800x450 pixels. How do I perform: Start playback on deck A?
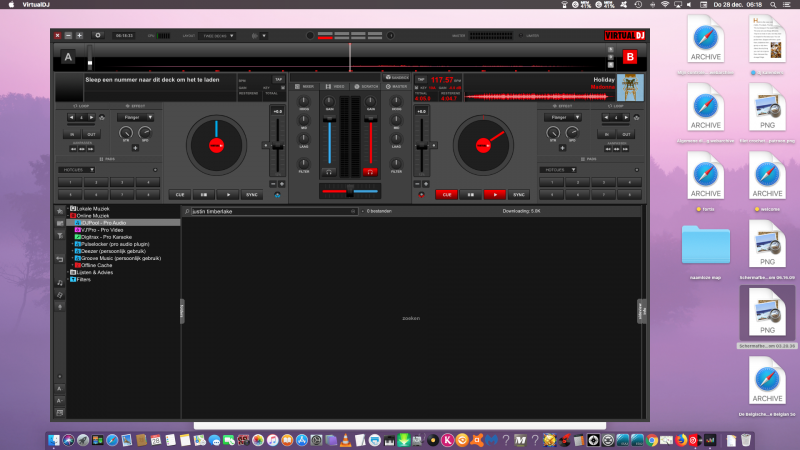(228, 194)
